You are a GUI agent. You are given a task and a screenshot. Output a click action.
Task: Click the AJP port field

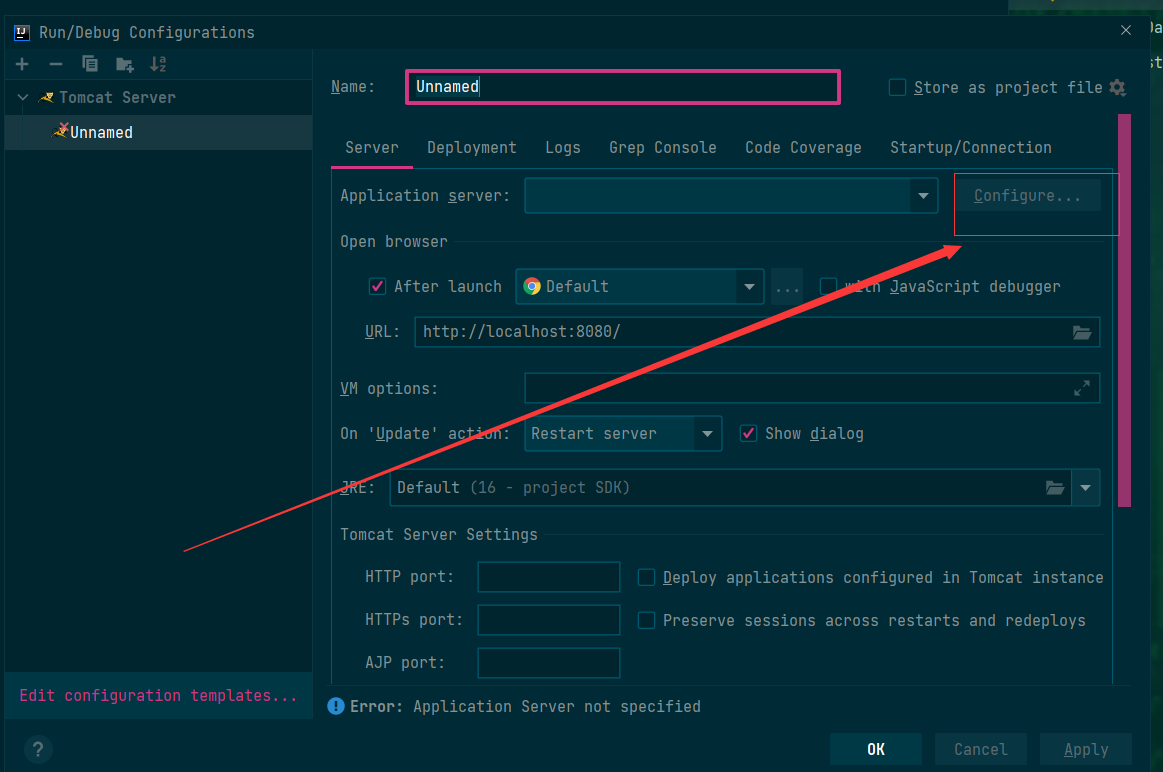tap(549, 662)
